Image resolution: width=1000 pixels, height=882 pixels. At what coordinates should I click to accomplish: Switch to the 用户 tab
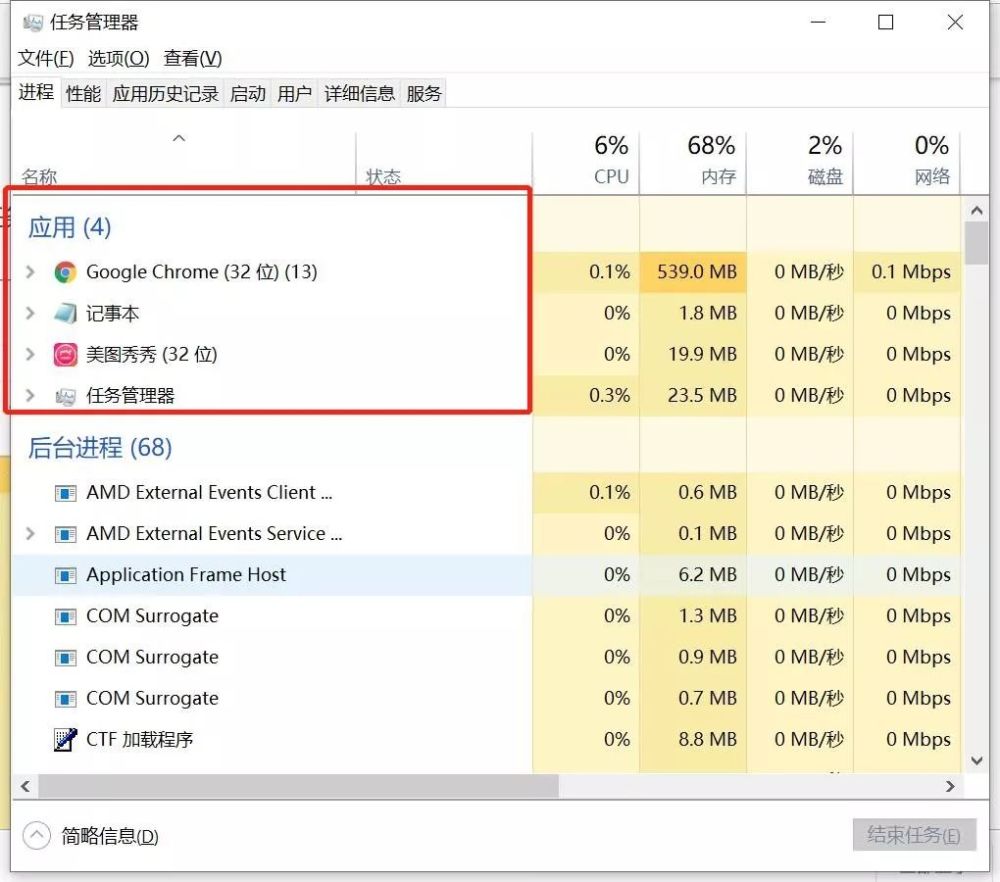[x=294, y=94]
